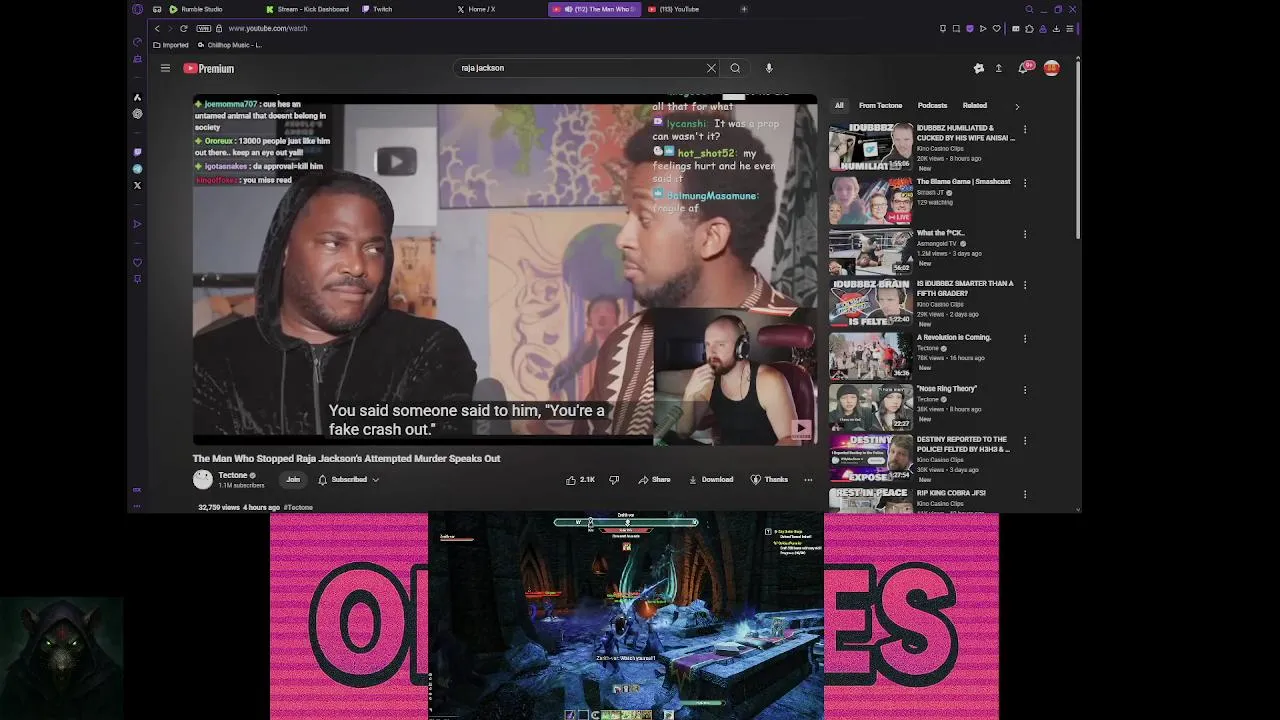Download the video
Image resolution: width=1280 pixels, height=720 pixels.
tap(711, 480)
